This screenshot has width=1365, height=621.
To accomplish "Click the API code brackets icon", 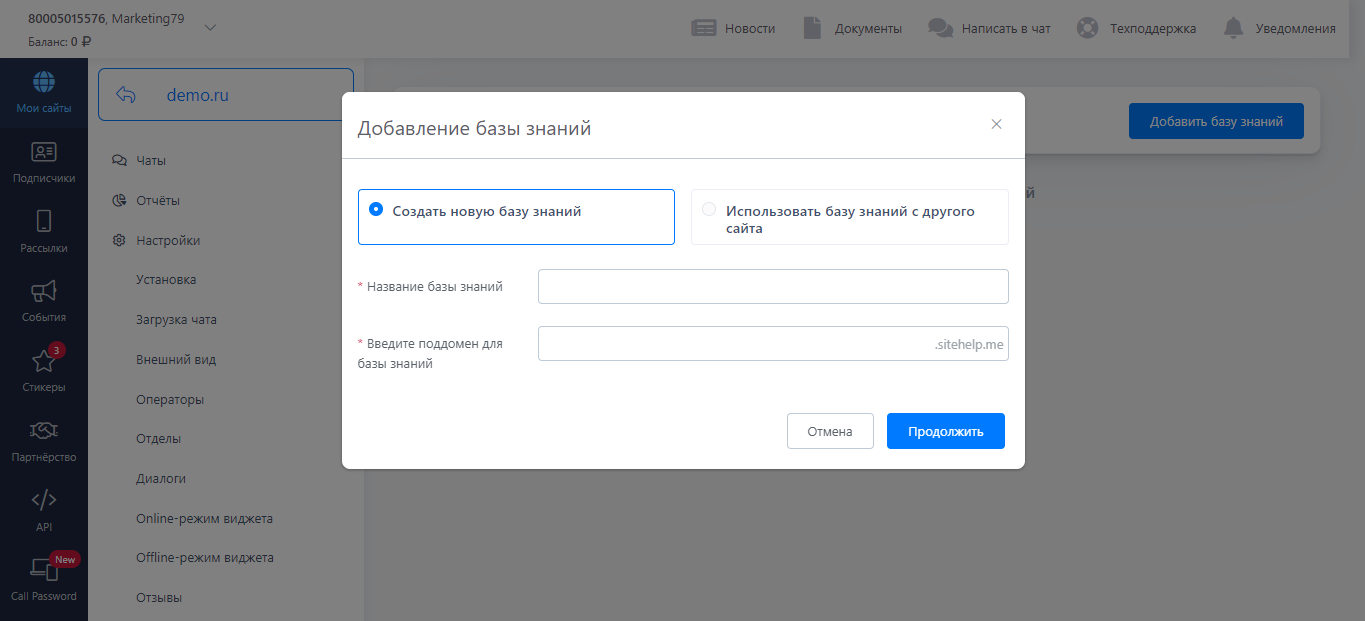I will [44, 500].
